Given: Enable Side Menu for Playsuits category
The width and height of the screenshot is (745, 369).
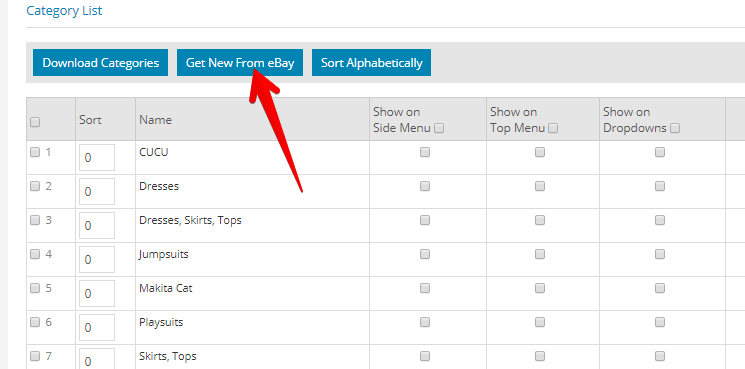Looking at the screenshot, I should tap(425, 322).
